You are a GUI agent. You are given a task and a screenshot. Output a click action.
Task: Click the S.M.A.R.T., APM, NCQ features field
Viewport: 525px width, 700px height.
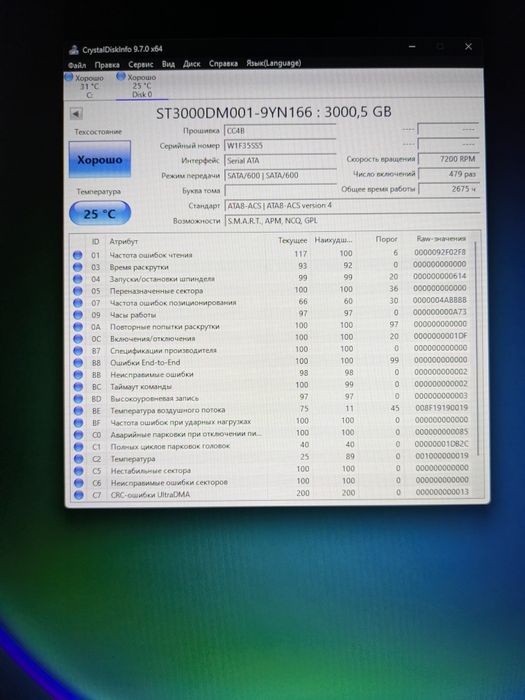pos(352,221)
